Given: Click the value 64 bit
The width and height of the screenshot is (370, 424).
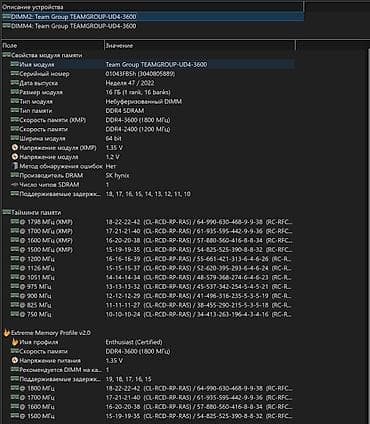Looking at the screenshot, I should tap(114, 138).
